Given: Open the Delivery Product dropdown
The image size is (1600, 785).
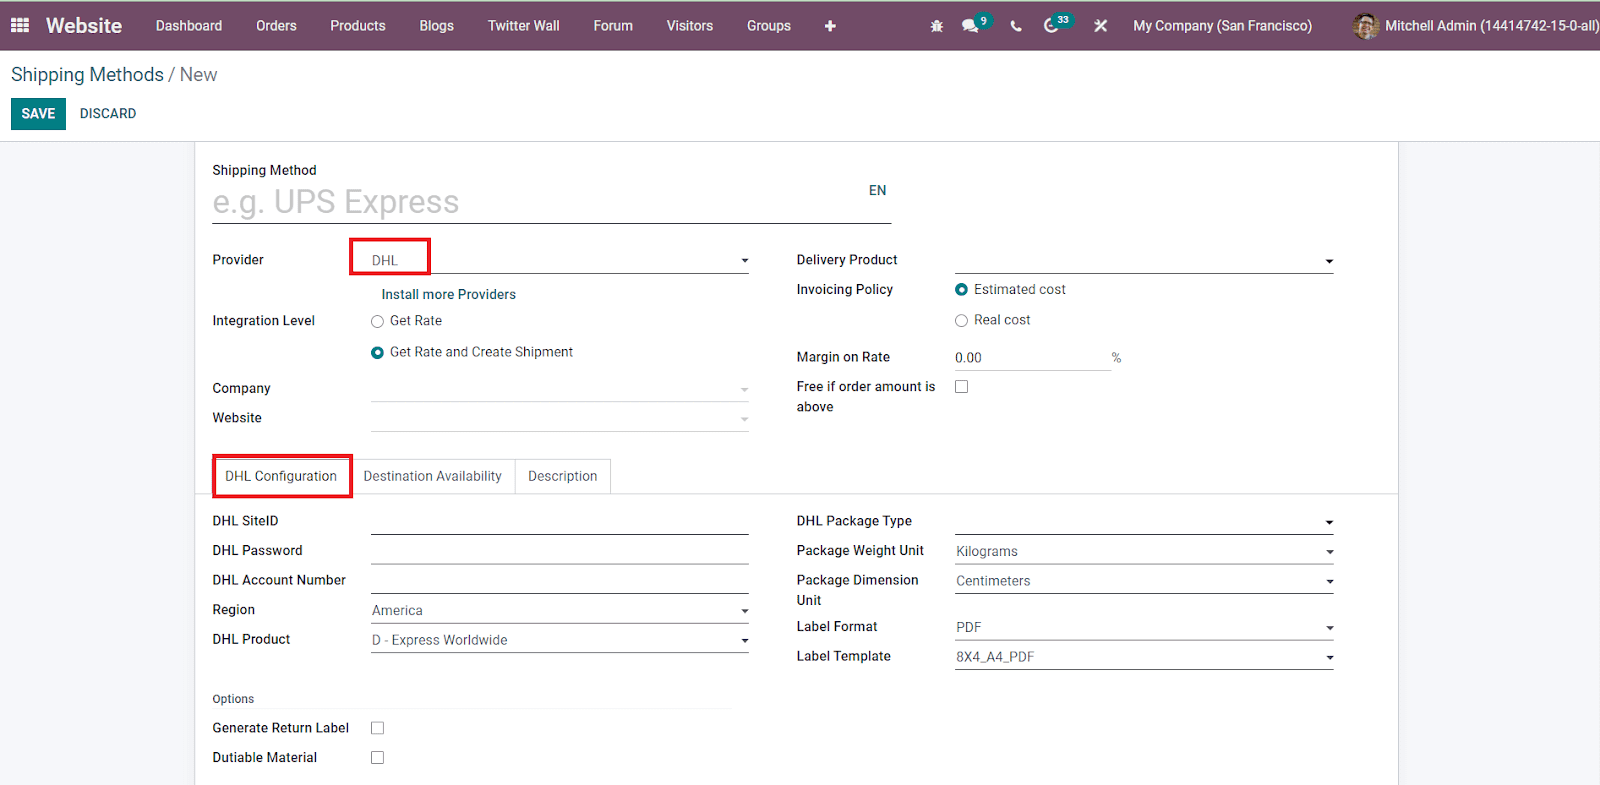Looking at the screenshot, I should (x=1144, y=260).
